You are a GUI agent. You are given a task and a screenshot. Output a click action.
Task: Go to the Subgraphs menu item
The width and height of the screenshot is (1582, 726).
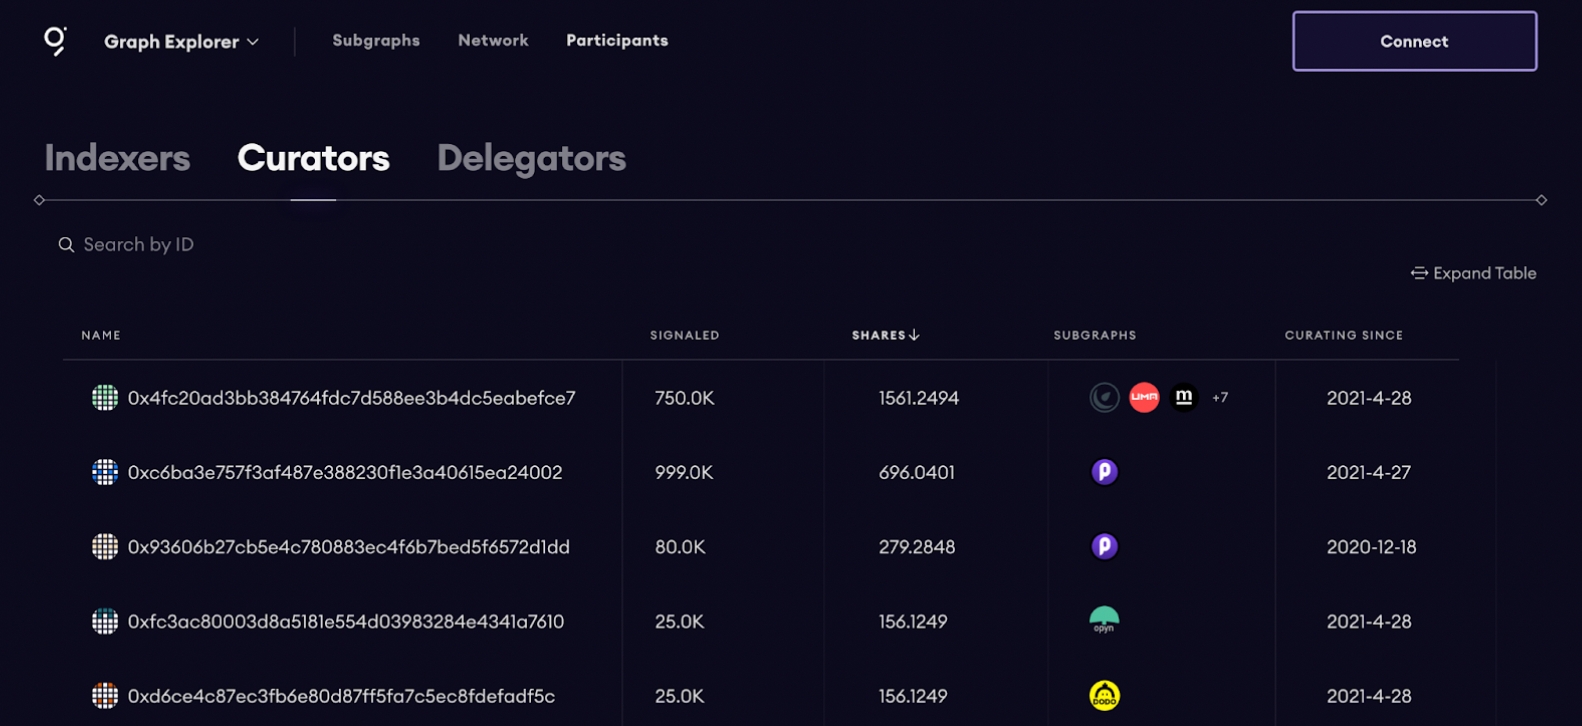click(376, 41)
